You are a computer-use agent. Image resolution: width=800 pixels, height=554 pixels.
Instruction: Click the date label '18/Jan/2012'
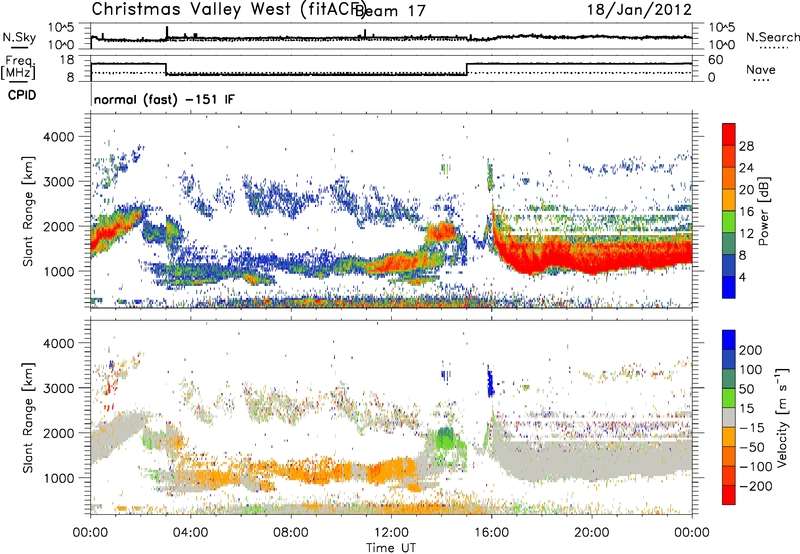(639, 9)
